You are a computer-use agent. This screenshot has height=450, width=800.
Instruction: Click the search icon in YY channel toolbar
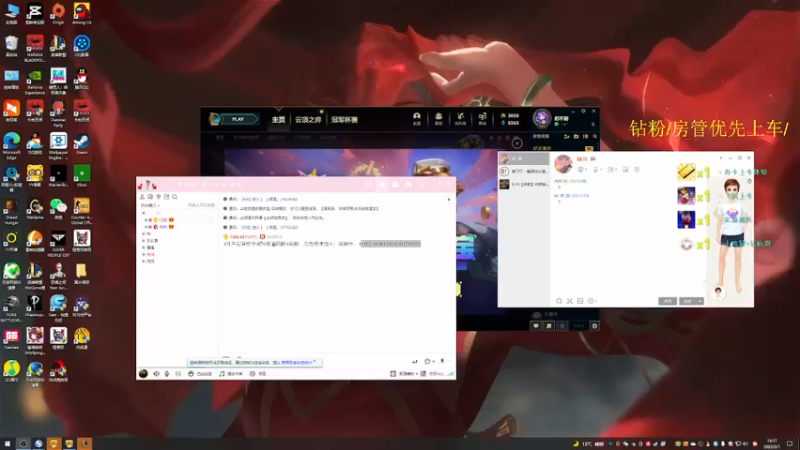(x=174, y=196)
